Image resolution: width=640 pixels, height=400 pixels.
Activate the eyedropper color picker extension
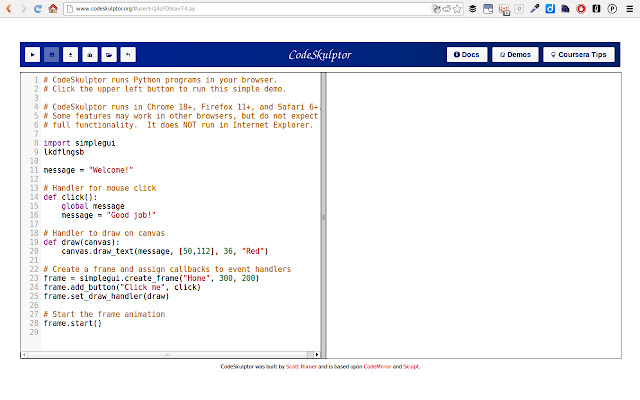pyautogui.click(x=535, y=9)
